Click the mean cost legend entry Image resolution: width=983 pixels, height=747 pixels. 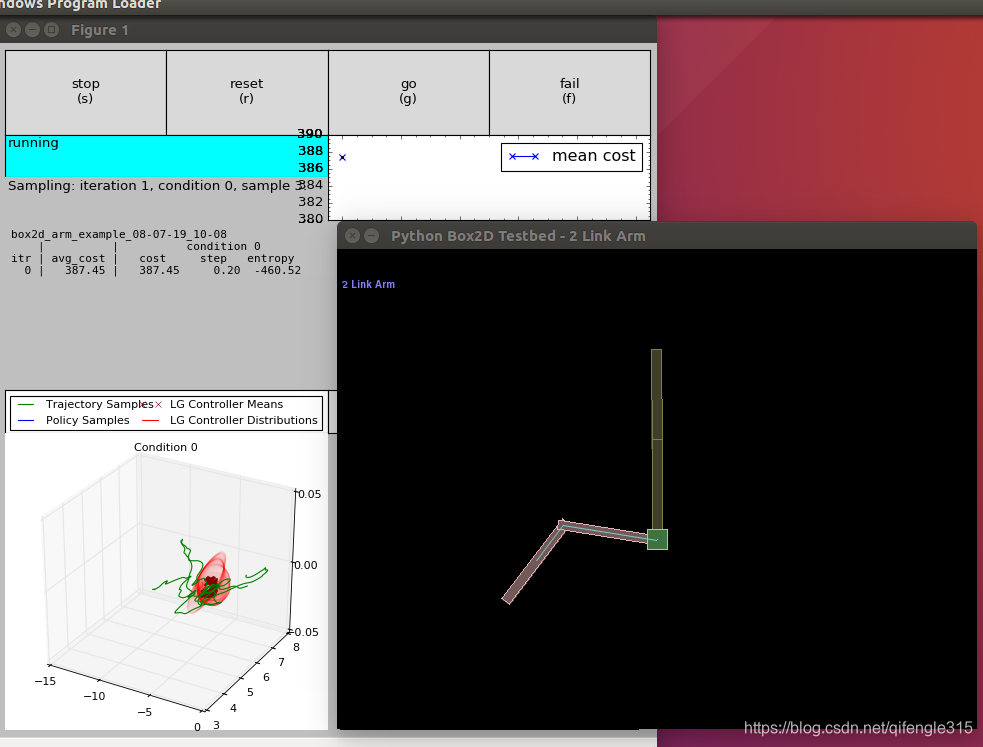[572, 157]
